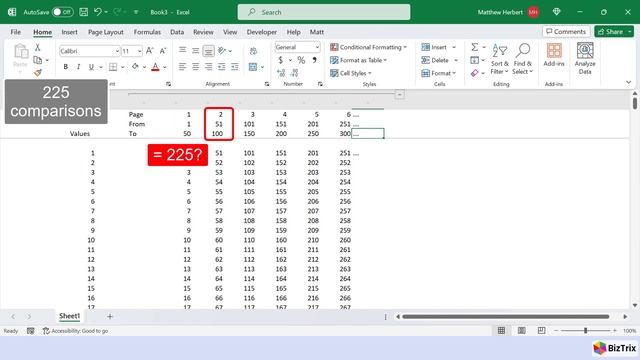Open the View tab
The width and height of the screenshot is (640, 360).
coord(230,32)
